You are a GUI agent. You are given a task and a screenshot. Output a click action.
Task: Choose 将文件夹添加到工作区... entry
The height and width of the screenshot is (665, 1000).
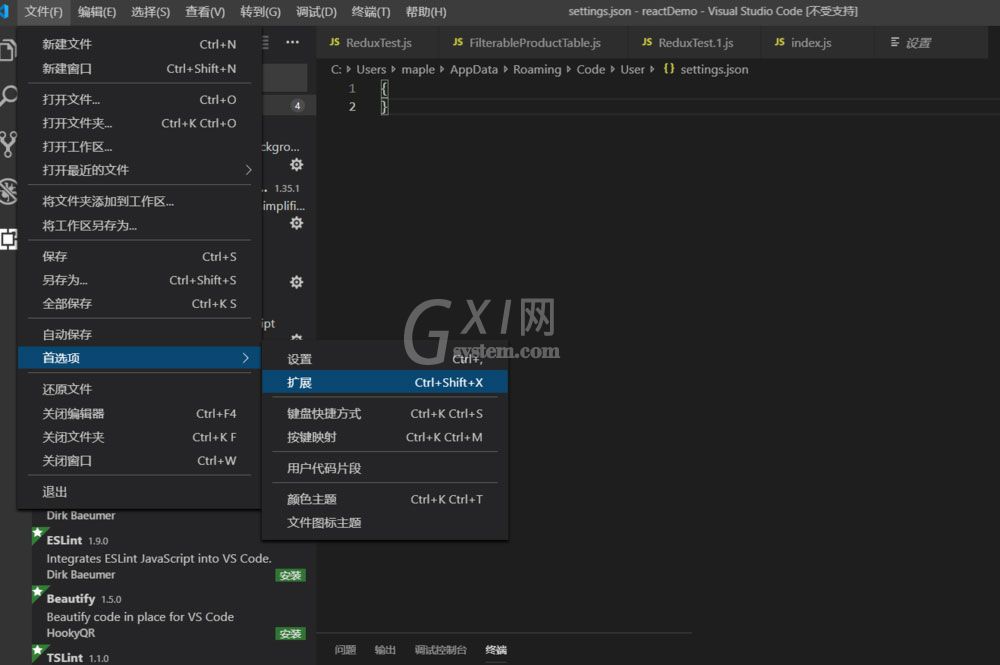click(139, 201)
